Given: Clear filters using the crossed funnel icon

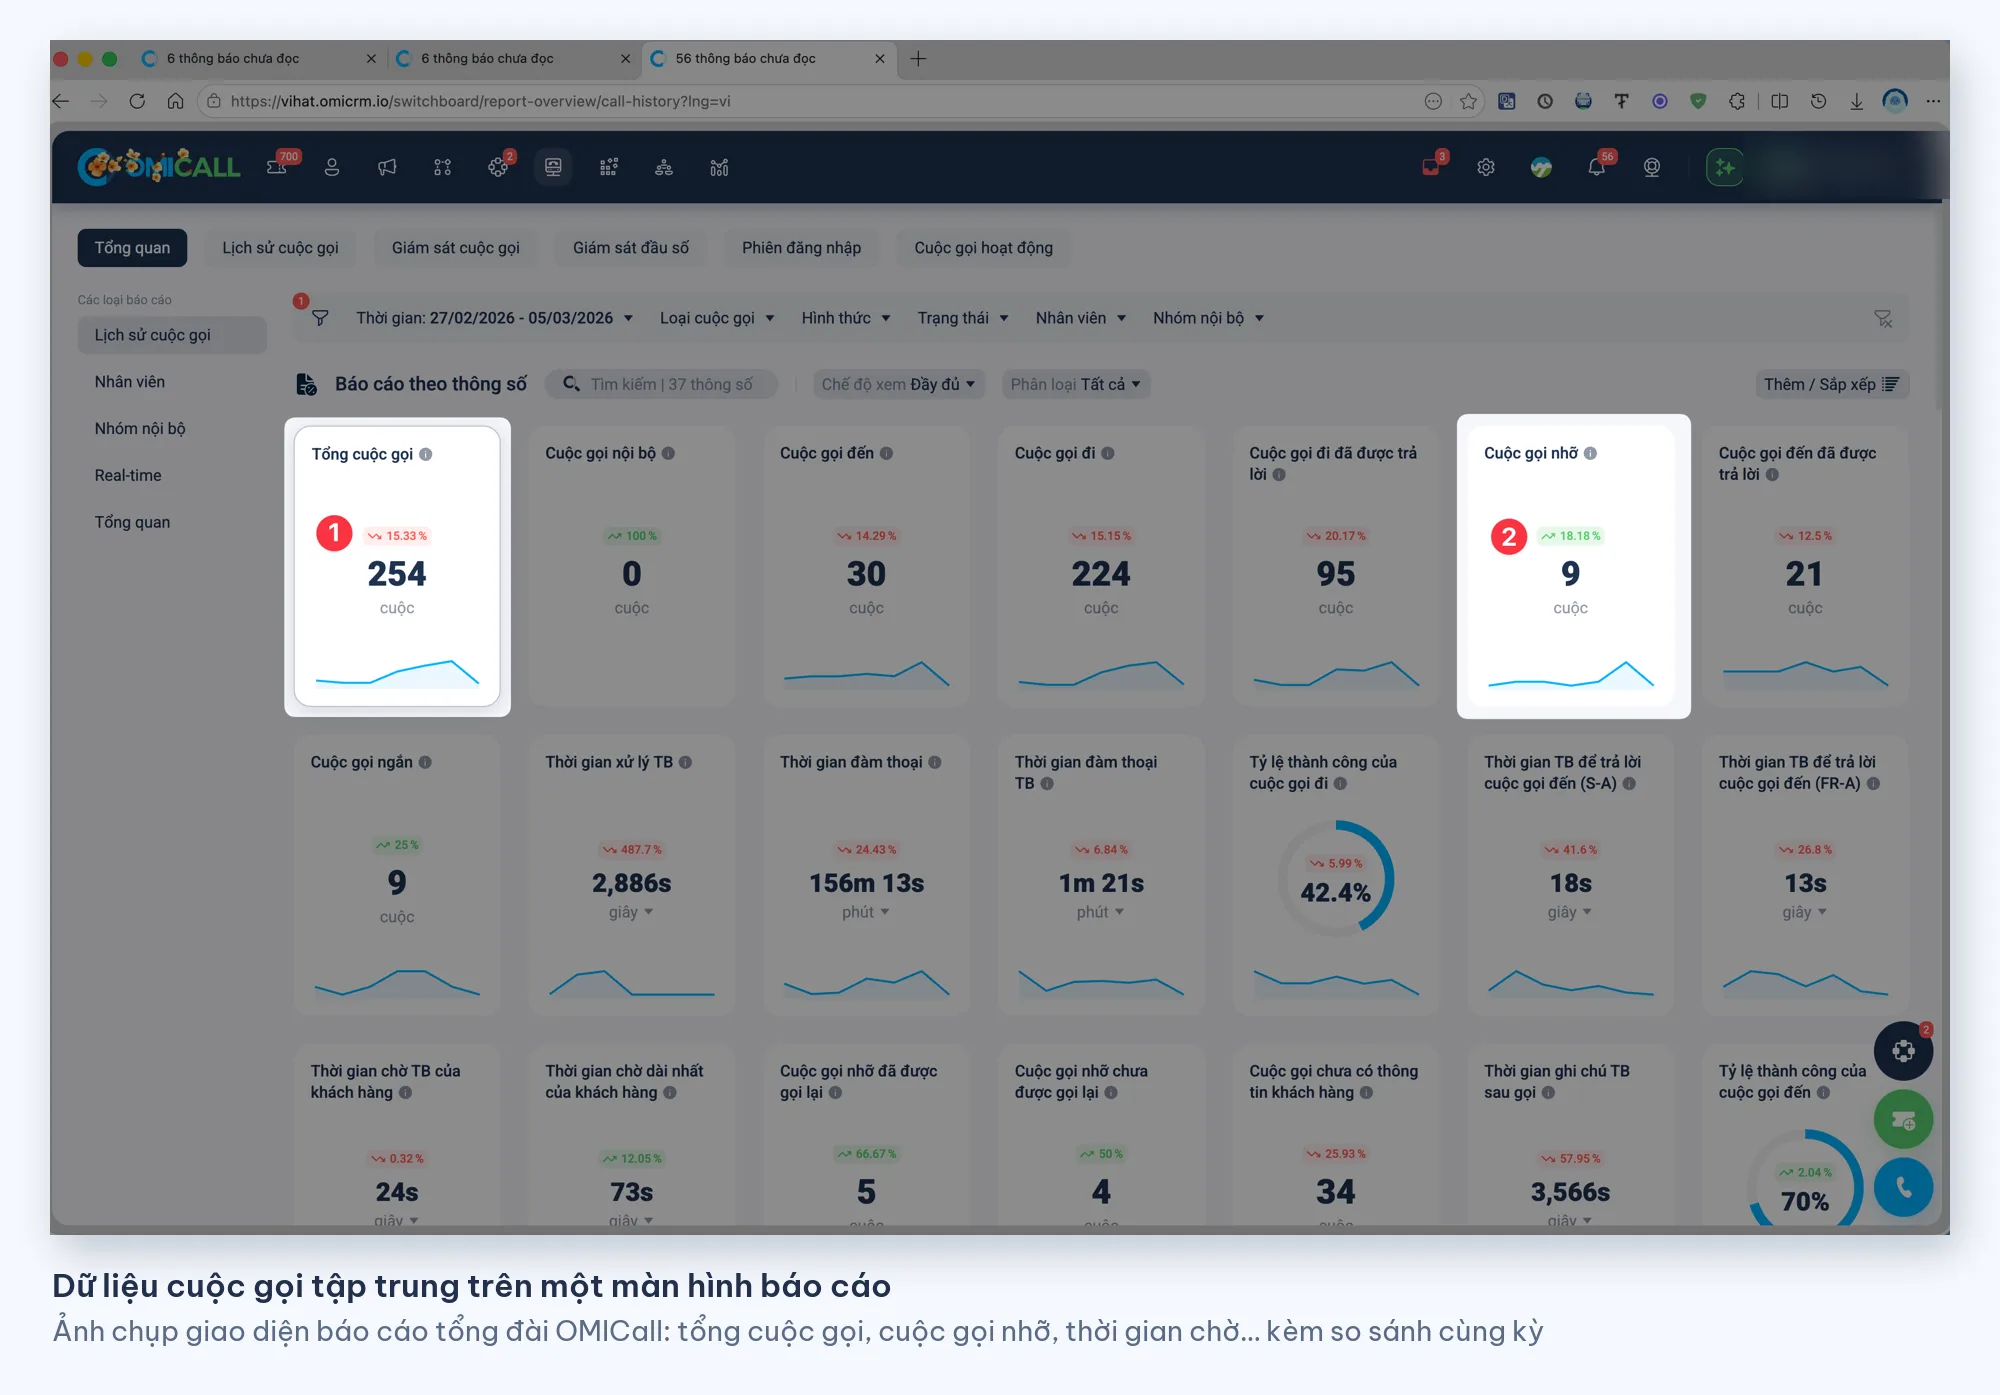Looking at the screenshot, I should coord(1883,318).
